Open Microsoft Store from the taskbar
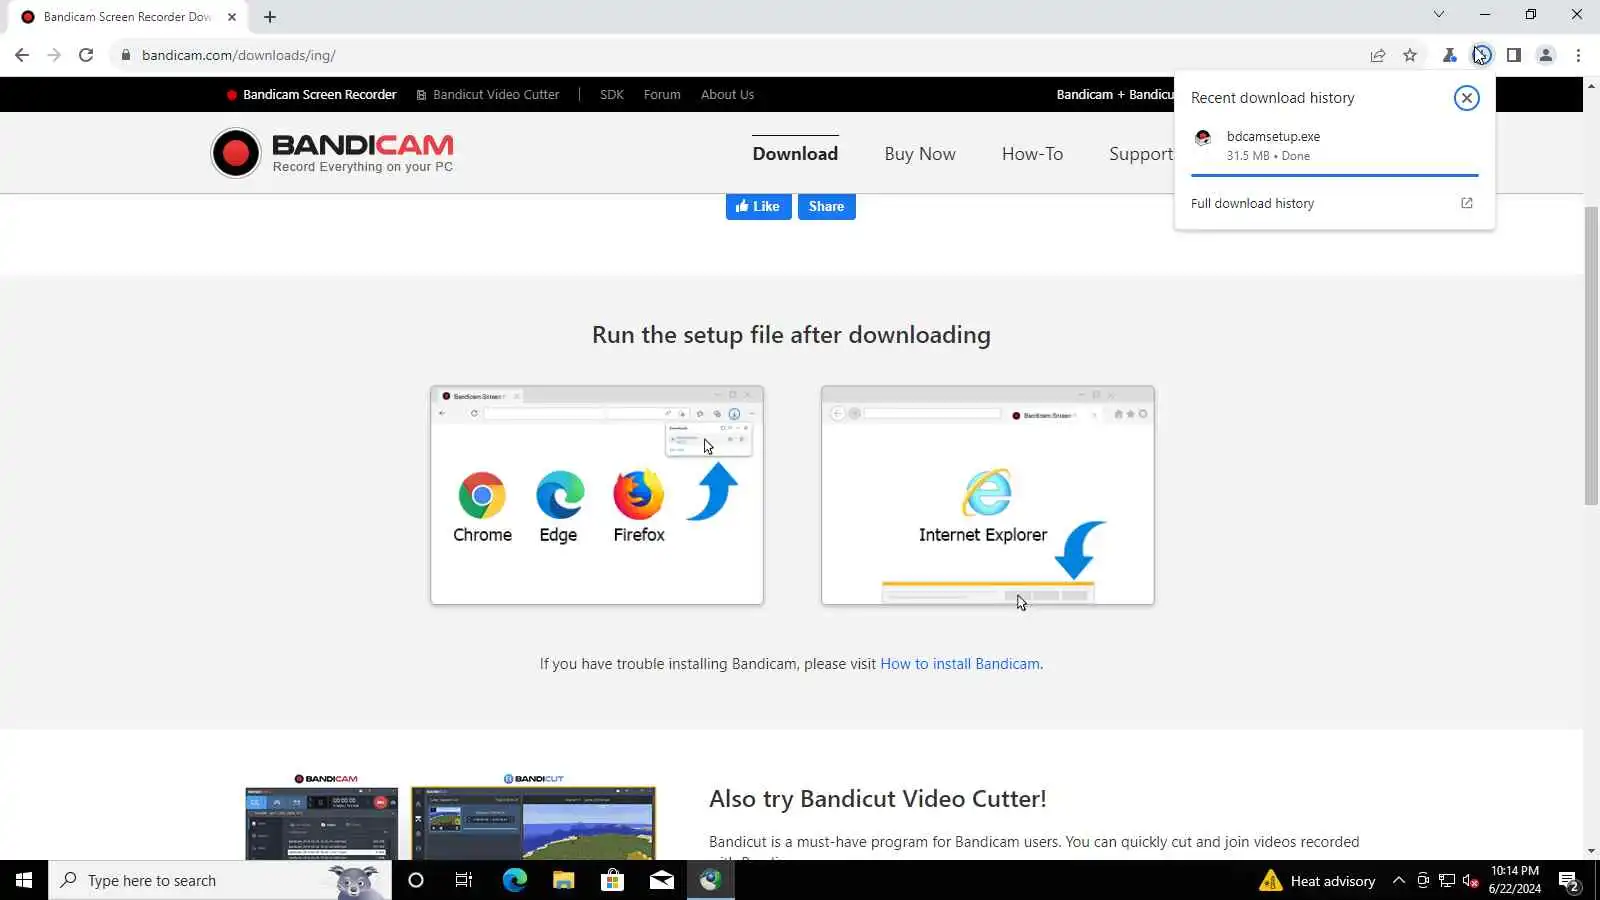 tap(612, 880)
